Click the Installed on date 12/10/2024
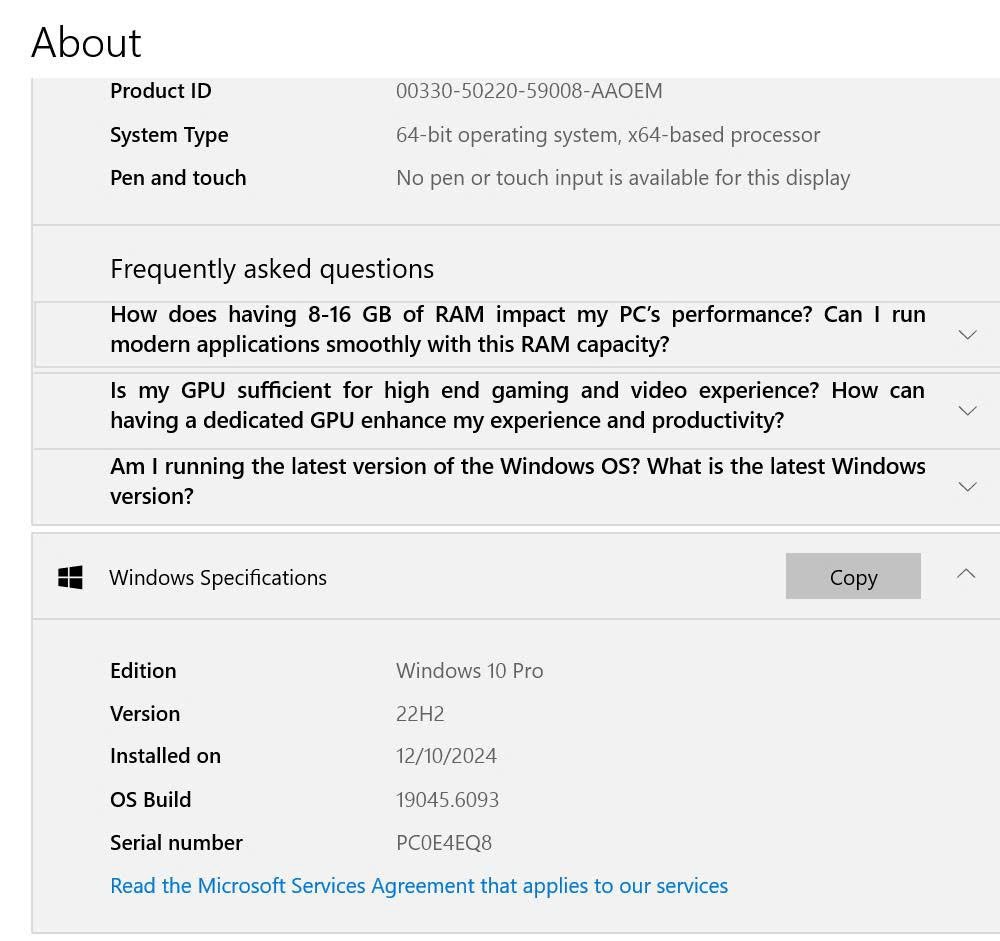This screenshot has width=1000, height=941. 446,756
